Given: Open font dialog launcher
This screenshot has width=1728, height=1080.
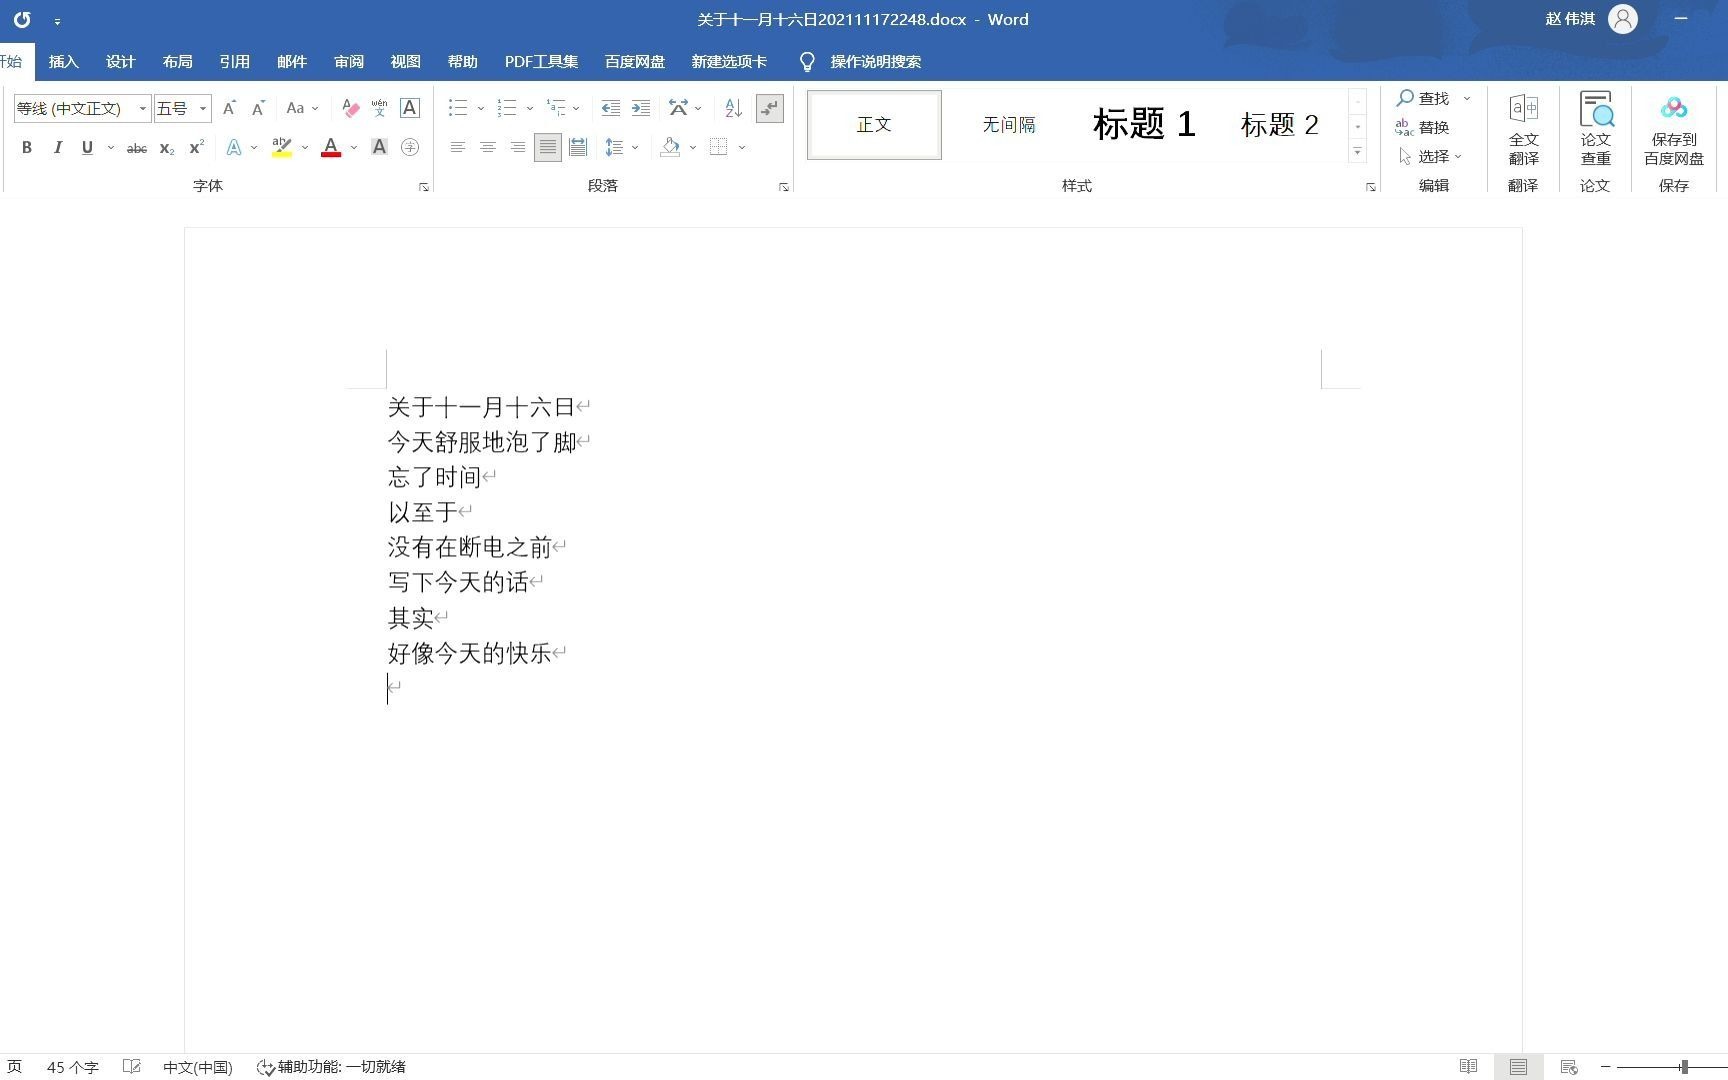Looking at the screenshot, I should tap(424, 187).
